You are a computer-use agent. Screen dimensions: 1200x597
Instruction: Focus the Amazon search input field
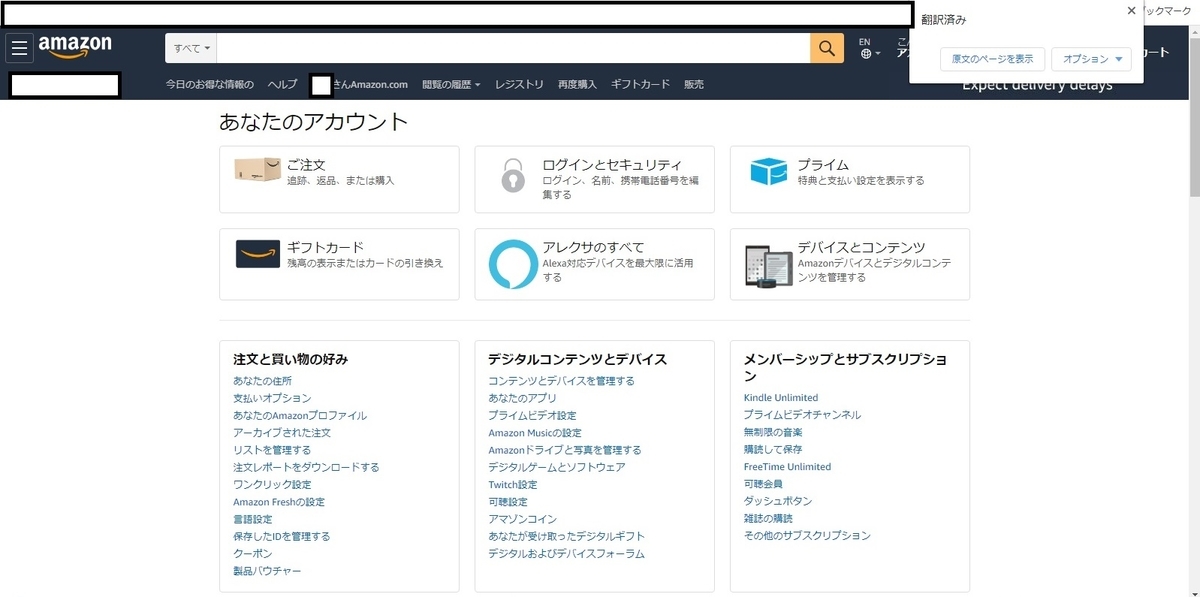click(513, 48)
